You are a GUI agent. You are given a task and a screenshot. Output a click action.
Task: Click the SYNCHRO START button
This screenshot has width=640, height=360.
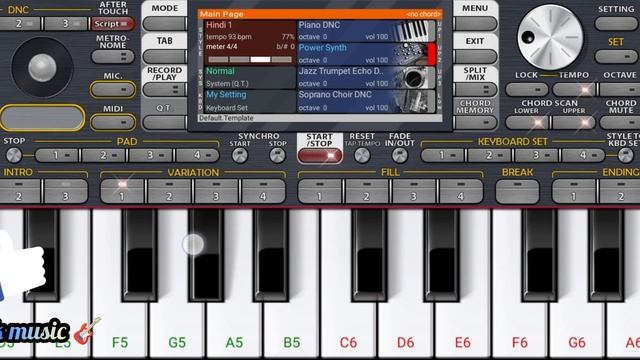[240, 155]
